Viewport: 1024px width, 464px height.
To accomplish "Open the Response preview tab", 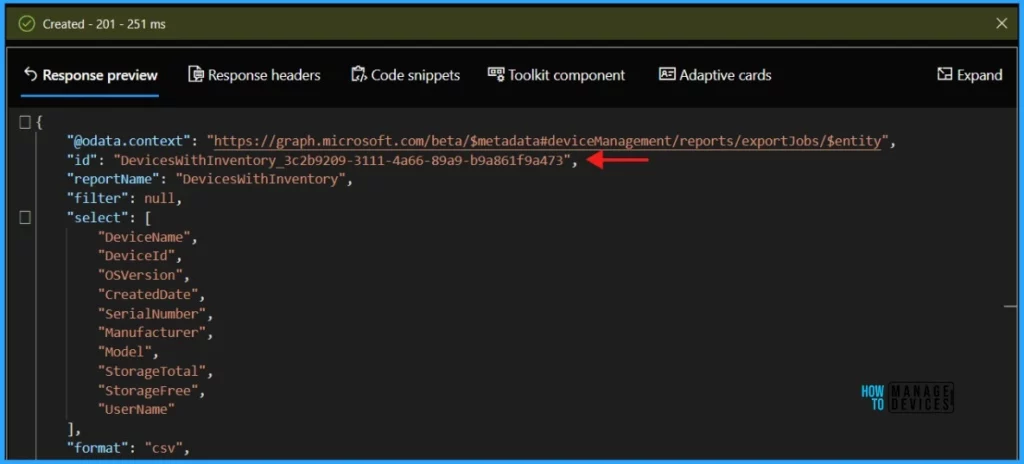I will coord(90,75).
